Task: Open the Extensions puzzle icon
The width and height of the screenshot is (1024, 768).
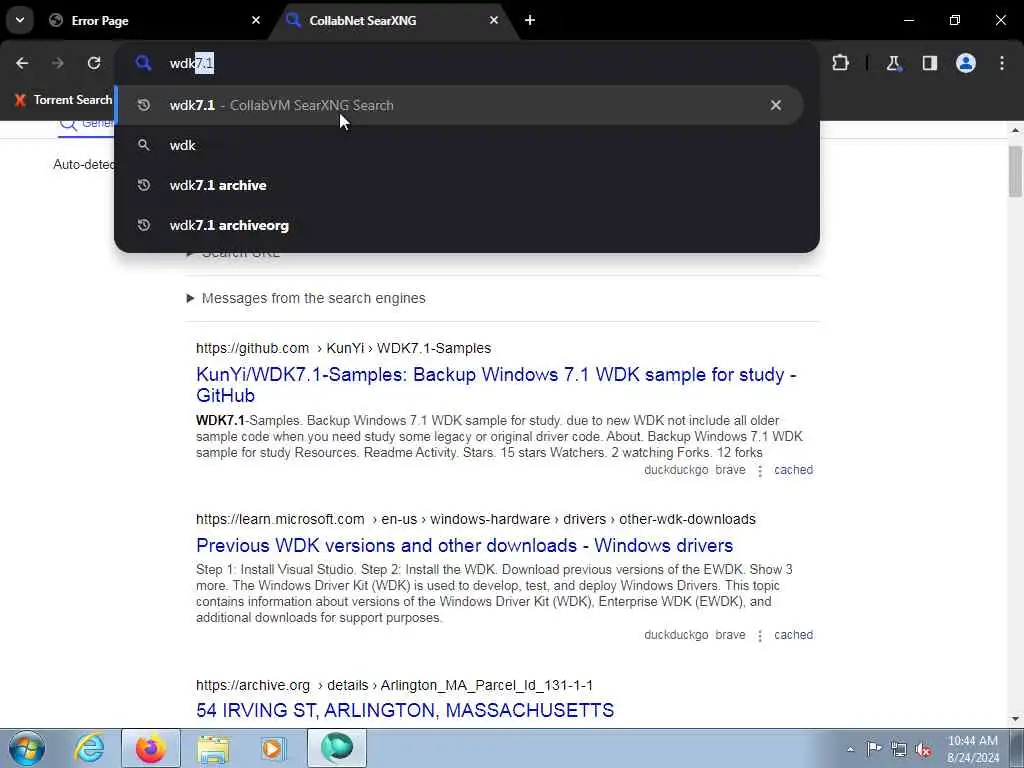Action: point(840,63)
